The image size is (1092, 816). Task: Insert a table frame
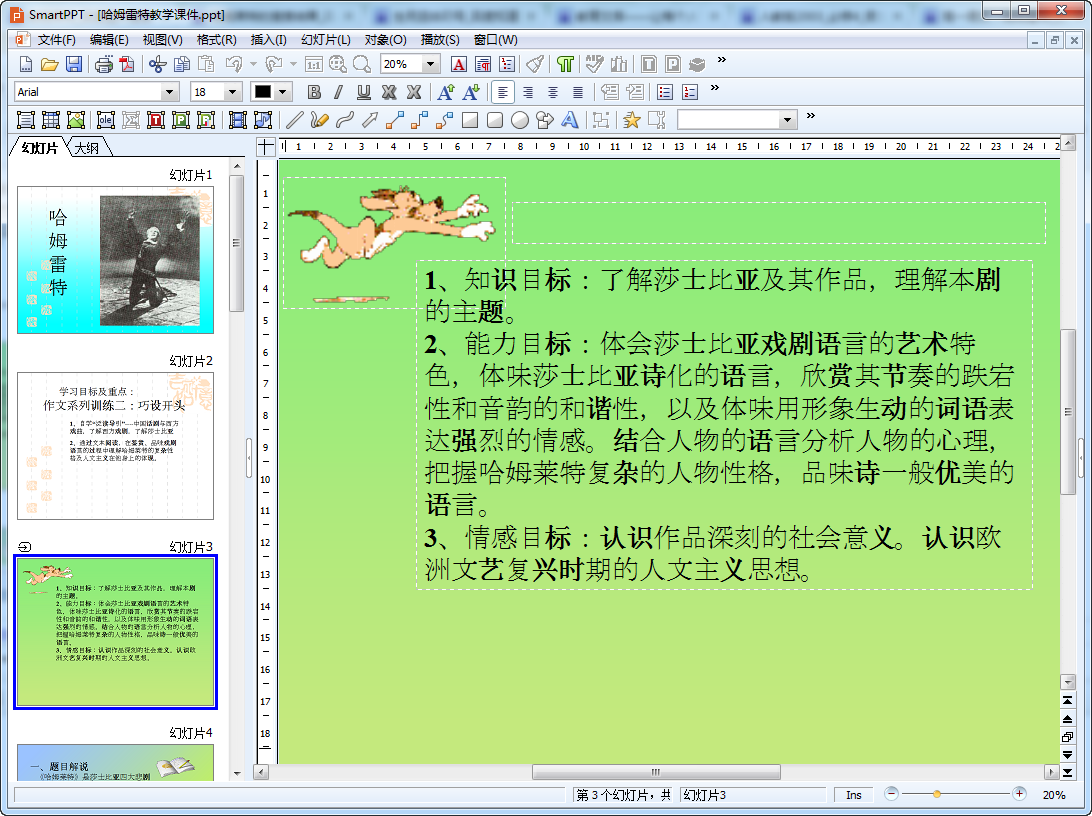click(51, 120)
